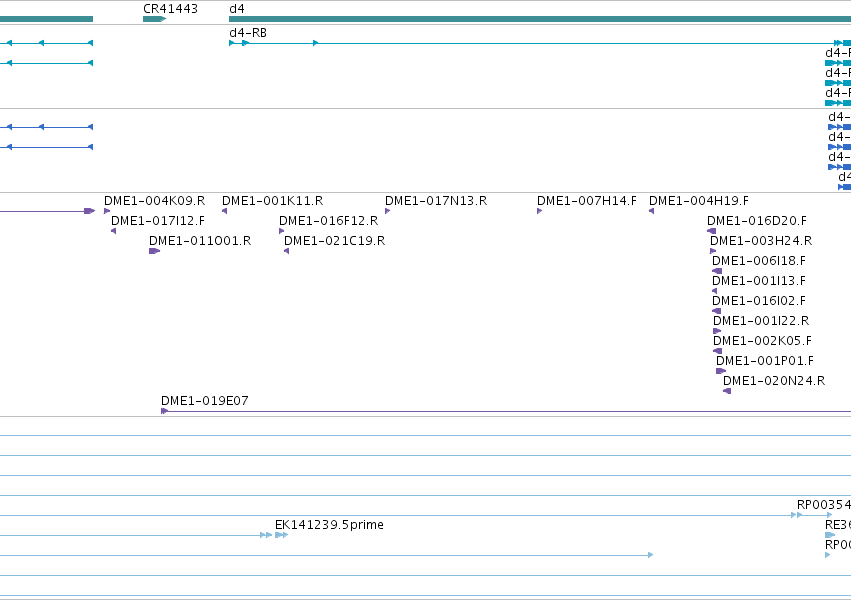Screen dimensions: 851x600
Task: Select the DME1-016F12.R arrow glyph
Action: tap(282, 231)
